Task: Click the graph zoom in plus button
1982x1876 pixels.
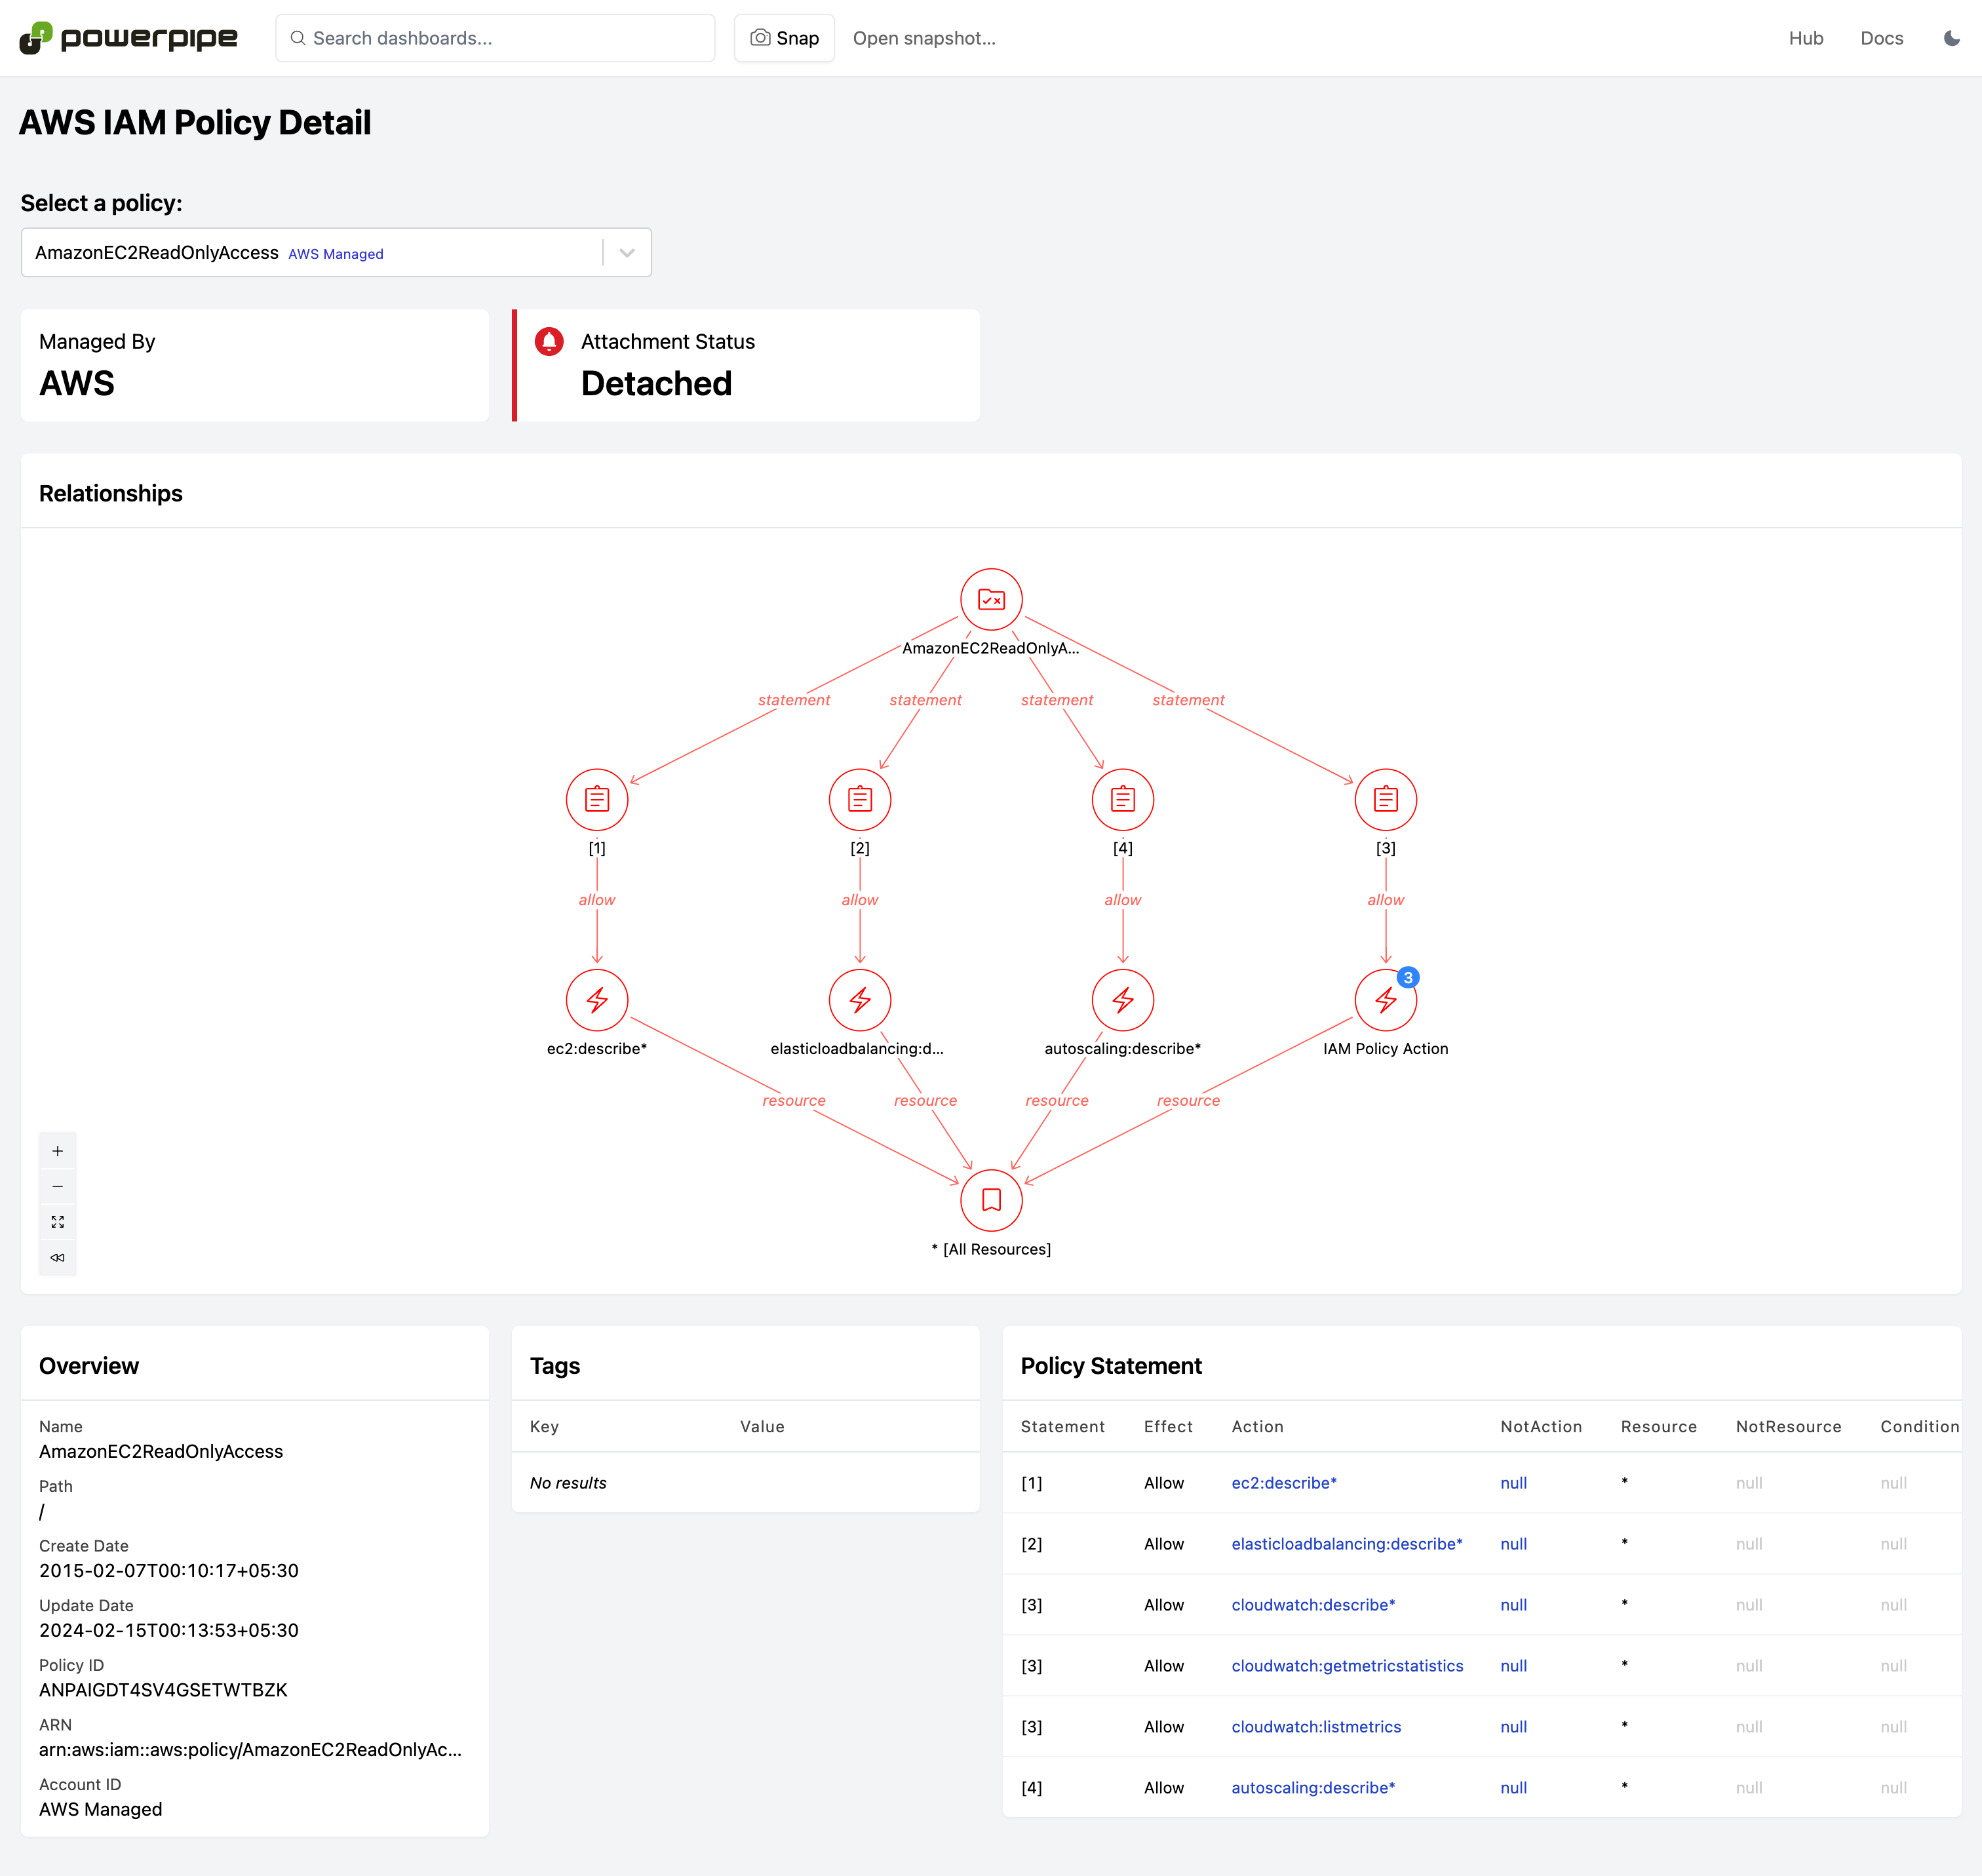Action: [57, 1151]
